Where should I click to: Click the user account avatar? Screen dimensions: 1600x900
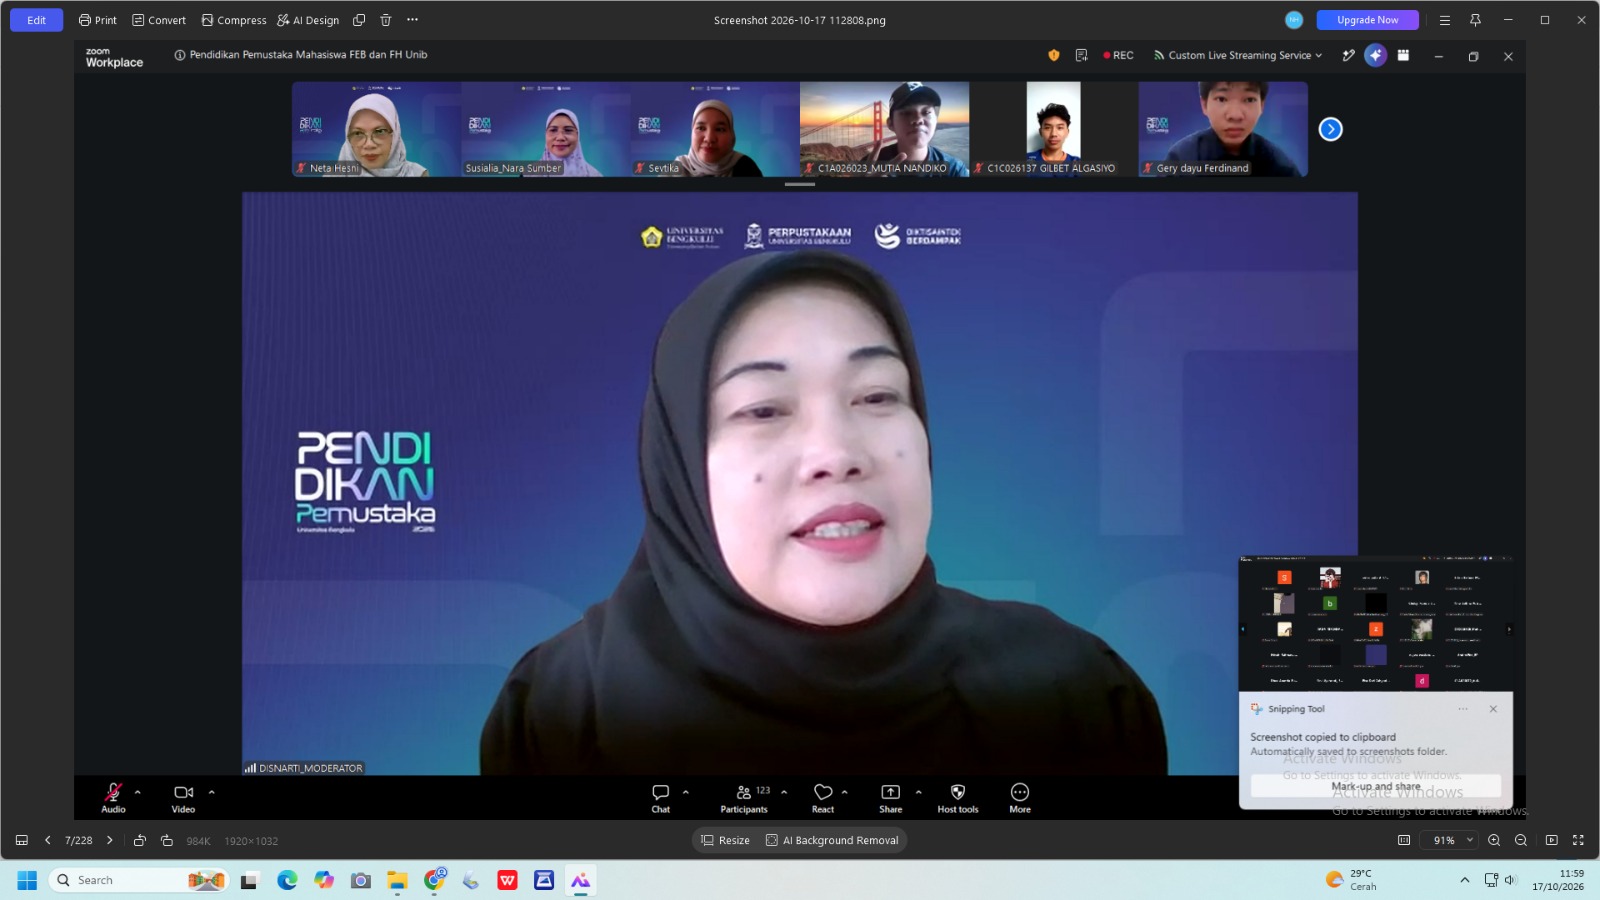pyautogui.click(x=1294, y=20)
